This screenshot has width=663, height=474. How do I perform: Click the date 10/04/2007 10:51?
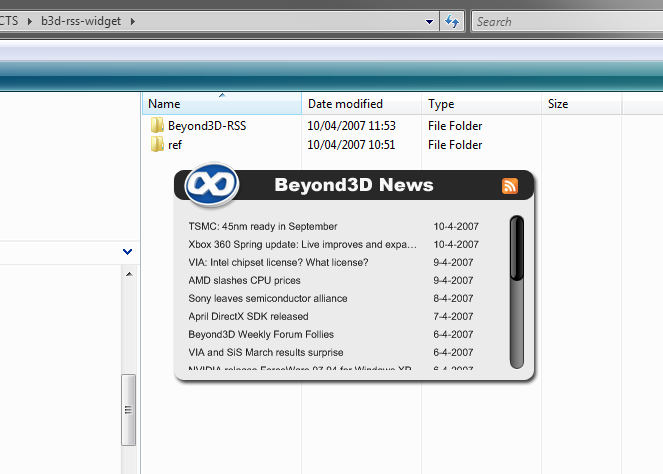coord(351,145)
